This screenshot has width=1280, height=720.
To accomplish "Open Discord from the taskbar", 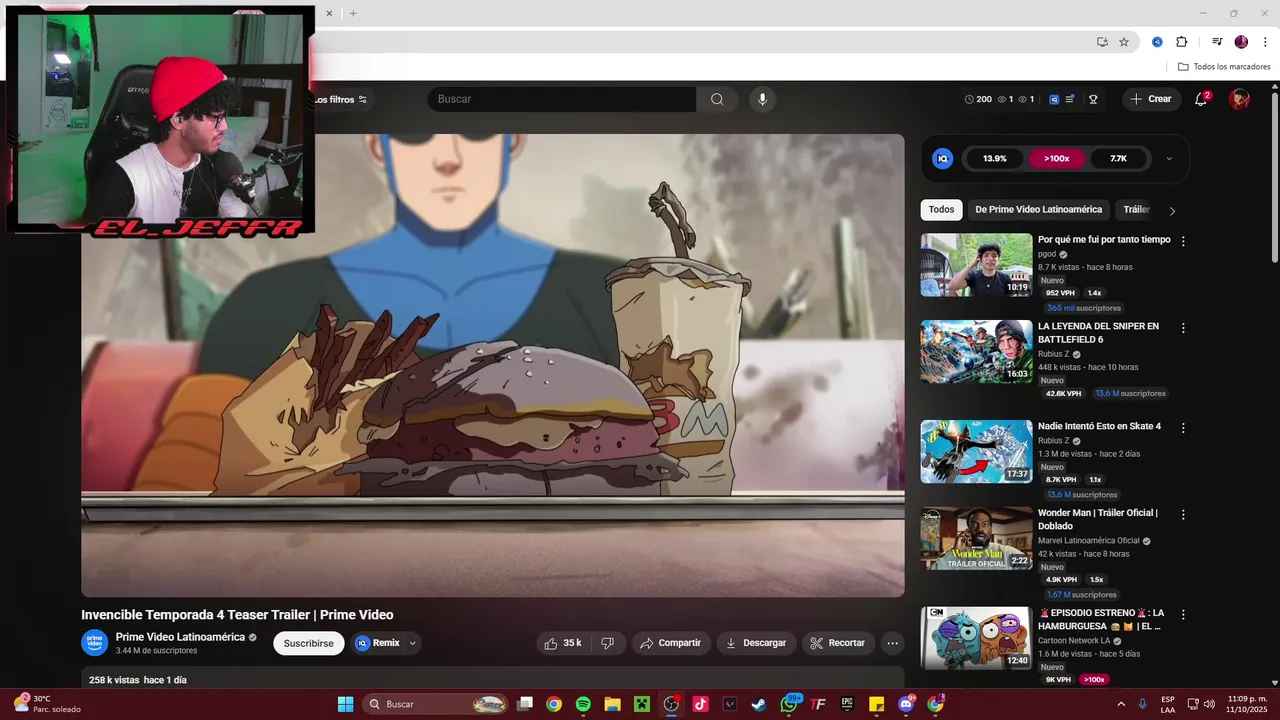I will [906, 704].
